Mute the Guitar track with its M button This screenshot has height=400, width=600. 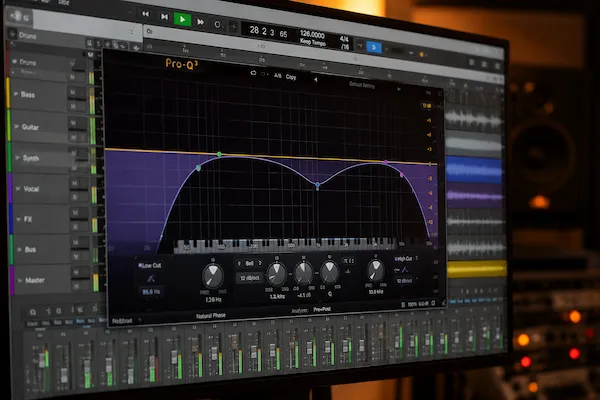pyautogui.click(x=73, y=123)
